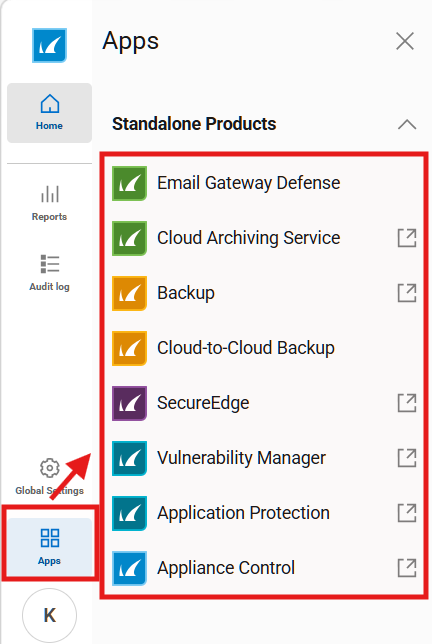Click the external link icon next to SecureEdge
The width and height of the screenshot is (432, 644).
point(407,403)
